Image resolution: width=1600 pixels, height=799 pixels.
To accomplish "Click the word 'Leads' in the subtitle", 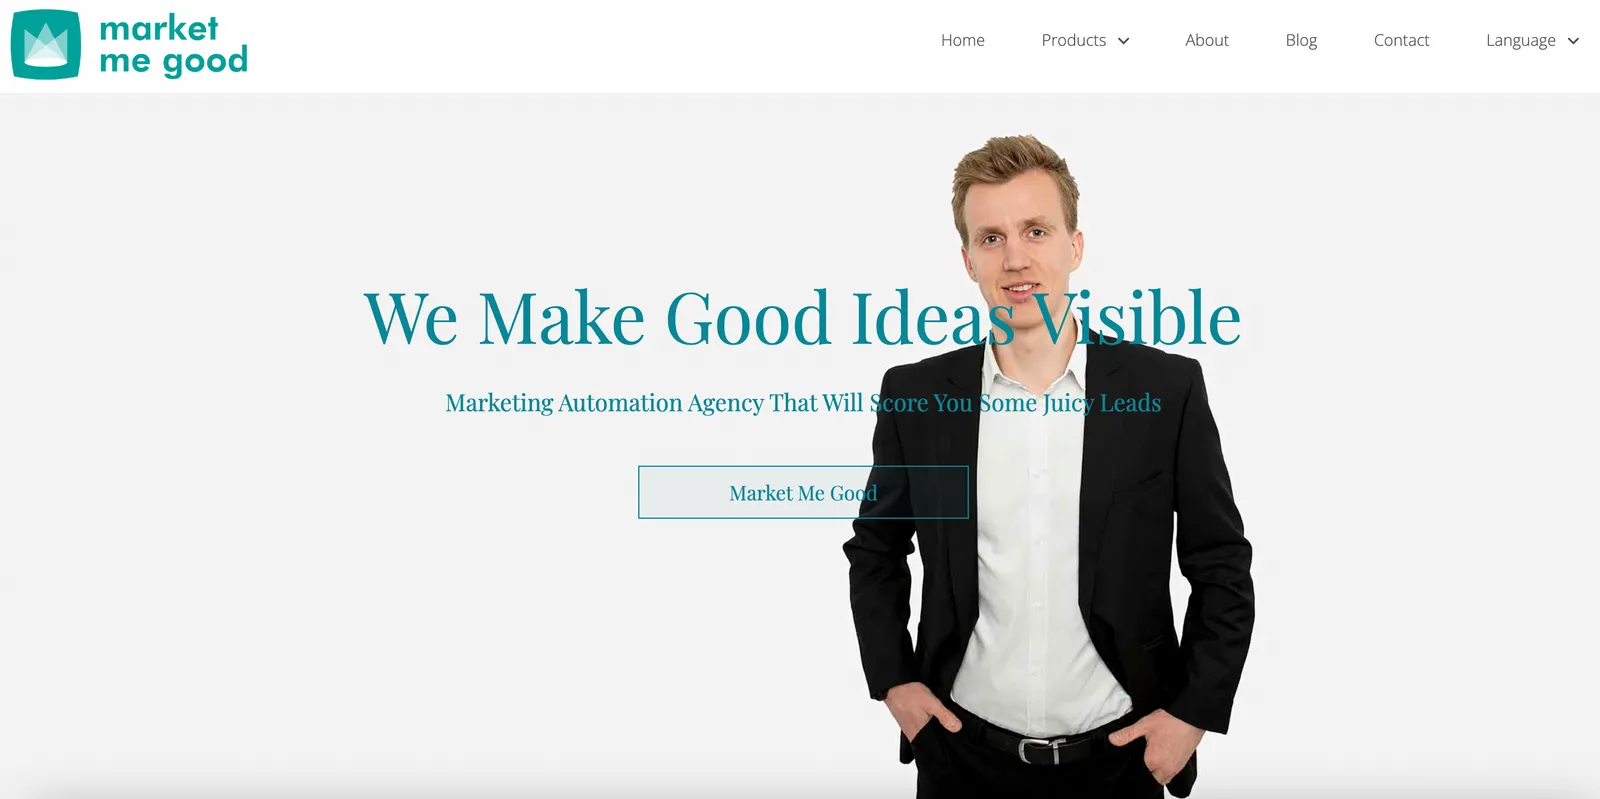I will 1130,403.
